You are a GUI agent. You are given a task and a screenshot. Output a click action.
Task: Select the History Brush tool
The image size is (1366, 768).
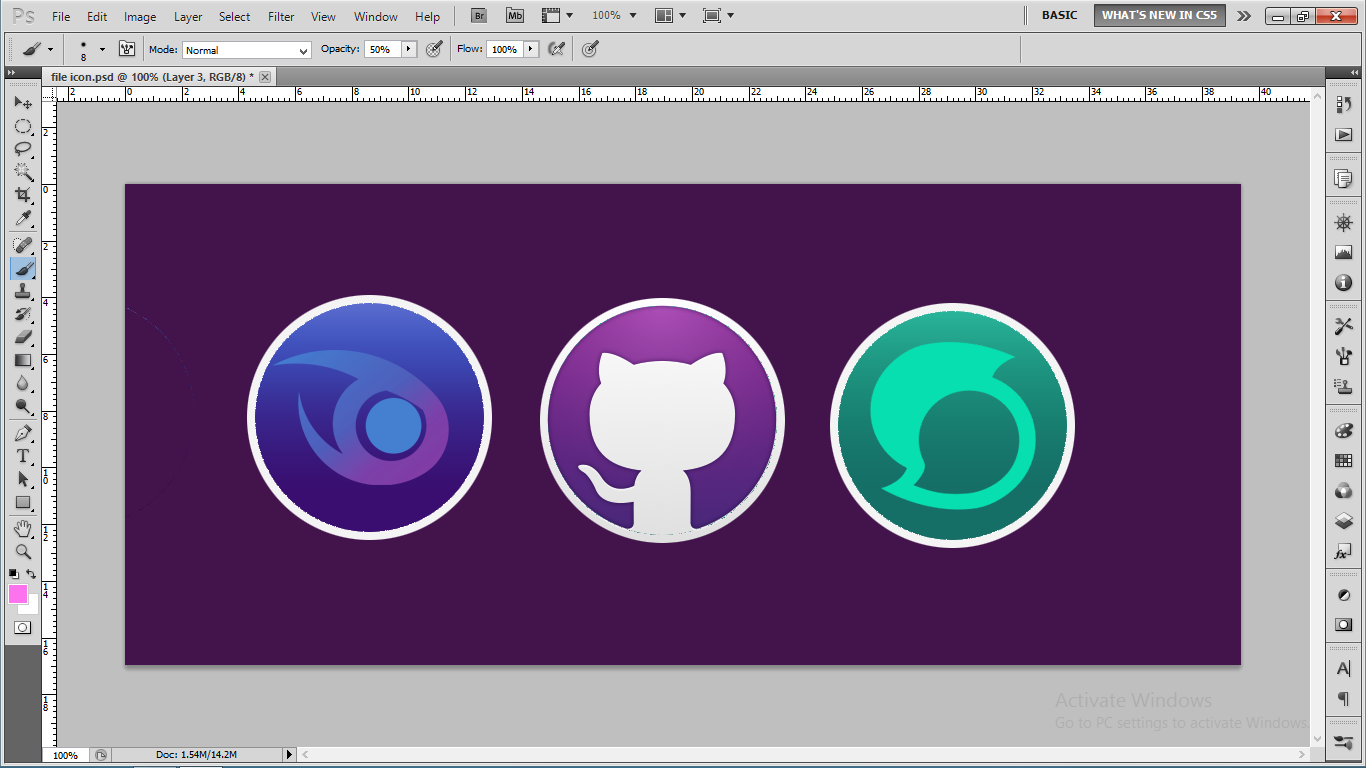click(x=22, y=314)
